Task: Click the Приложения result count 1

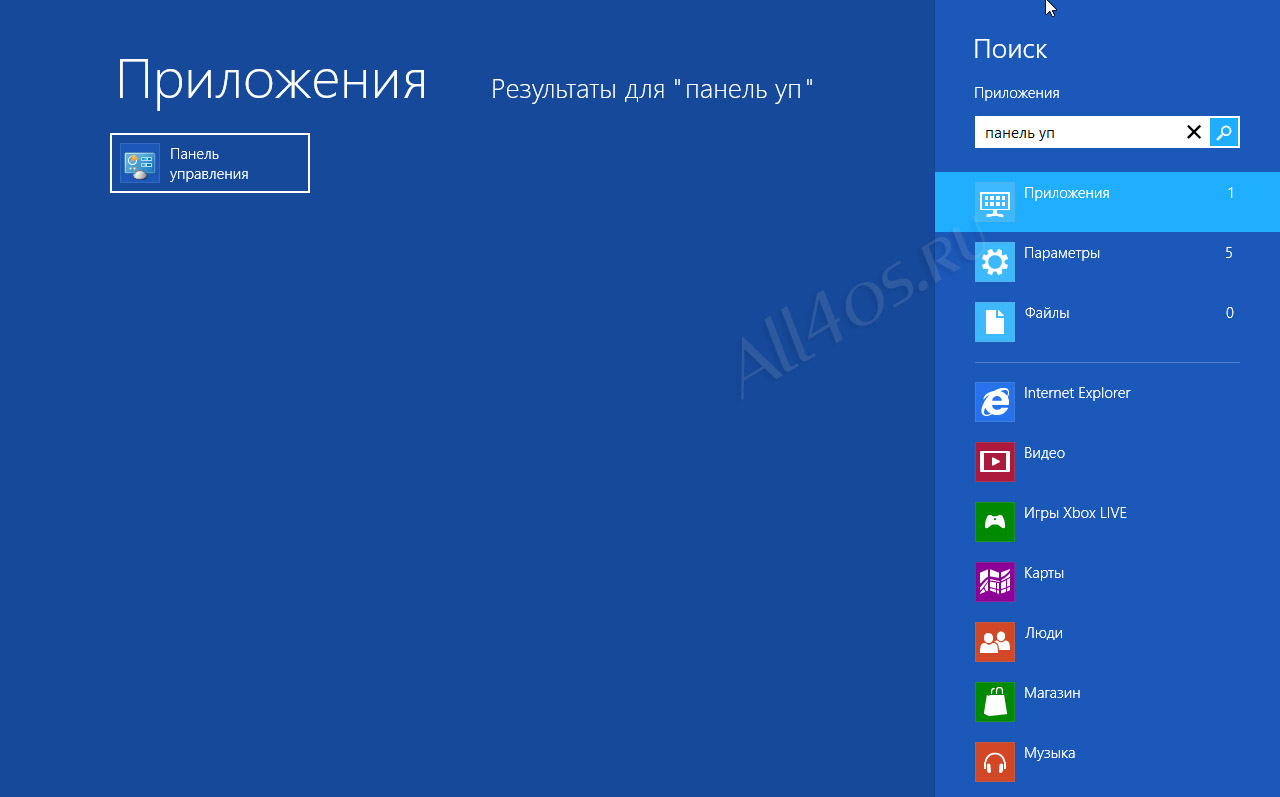Action: [1231, 193]
